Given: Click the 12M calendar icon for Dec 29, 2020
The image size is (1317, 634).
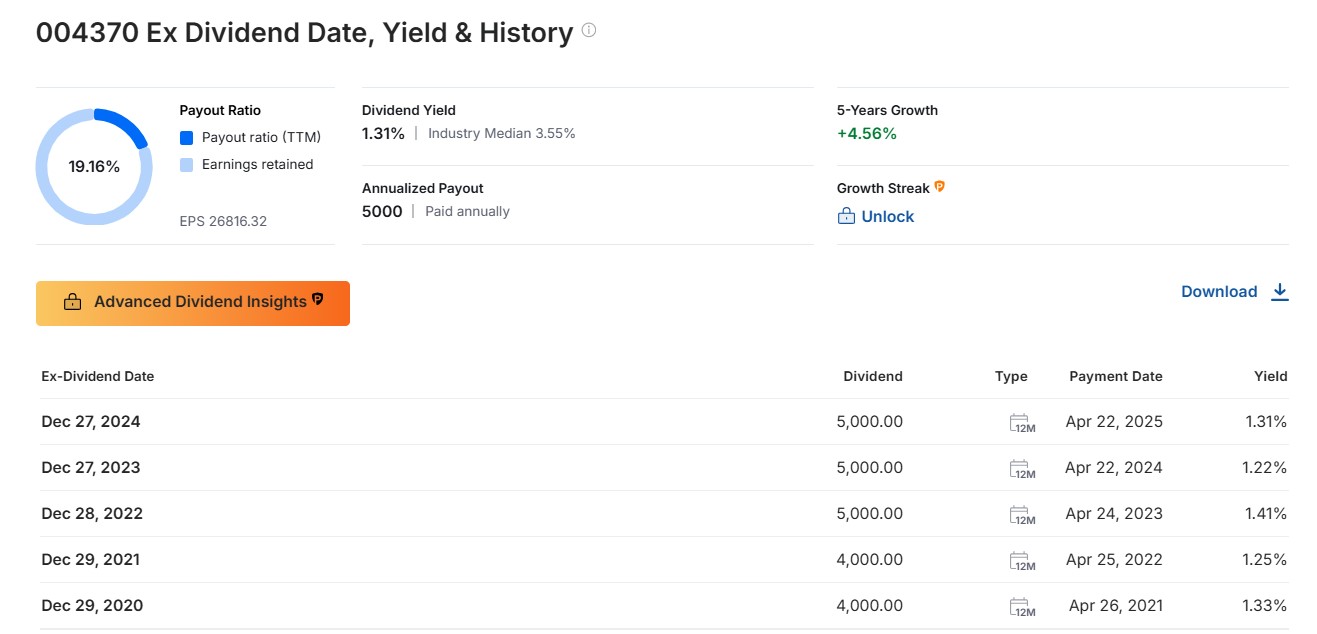Looking at the screenshot, I should (1022, 606).
